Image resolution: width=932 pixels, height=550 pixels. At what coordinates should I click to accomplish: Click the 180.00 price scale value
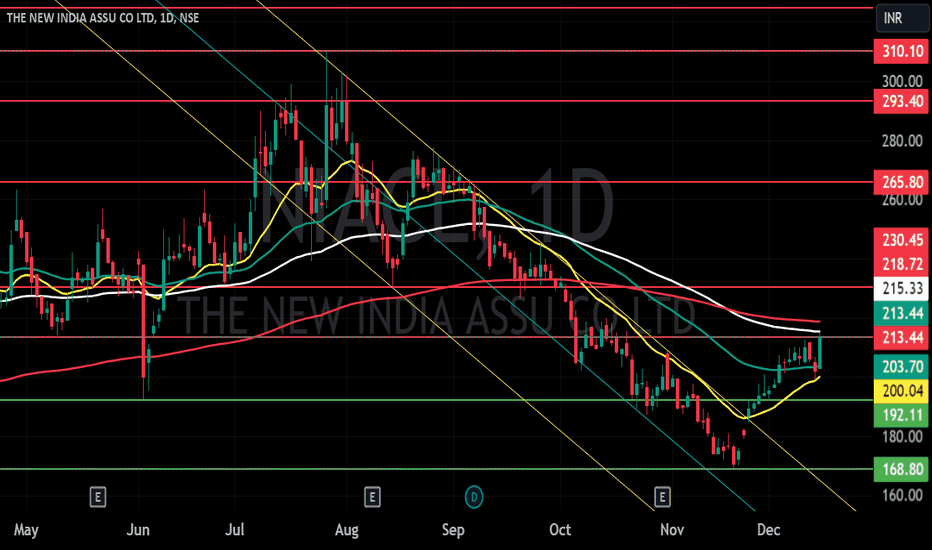click(902, 436)
